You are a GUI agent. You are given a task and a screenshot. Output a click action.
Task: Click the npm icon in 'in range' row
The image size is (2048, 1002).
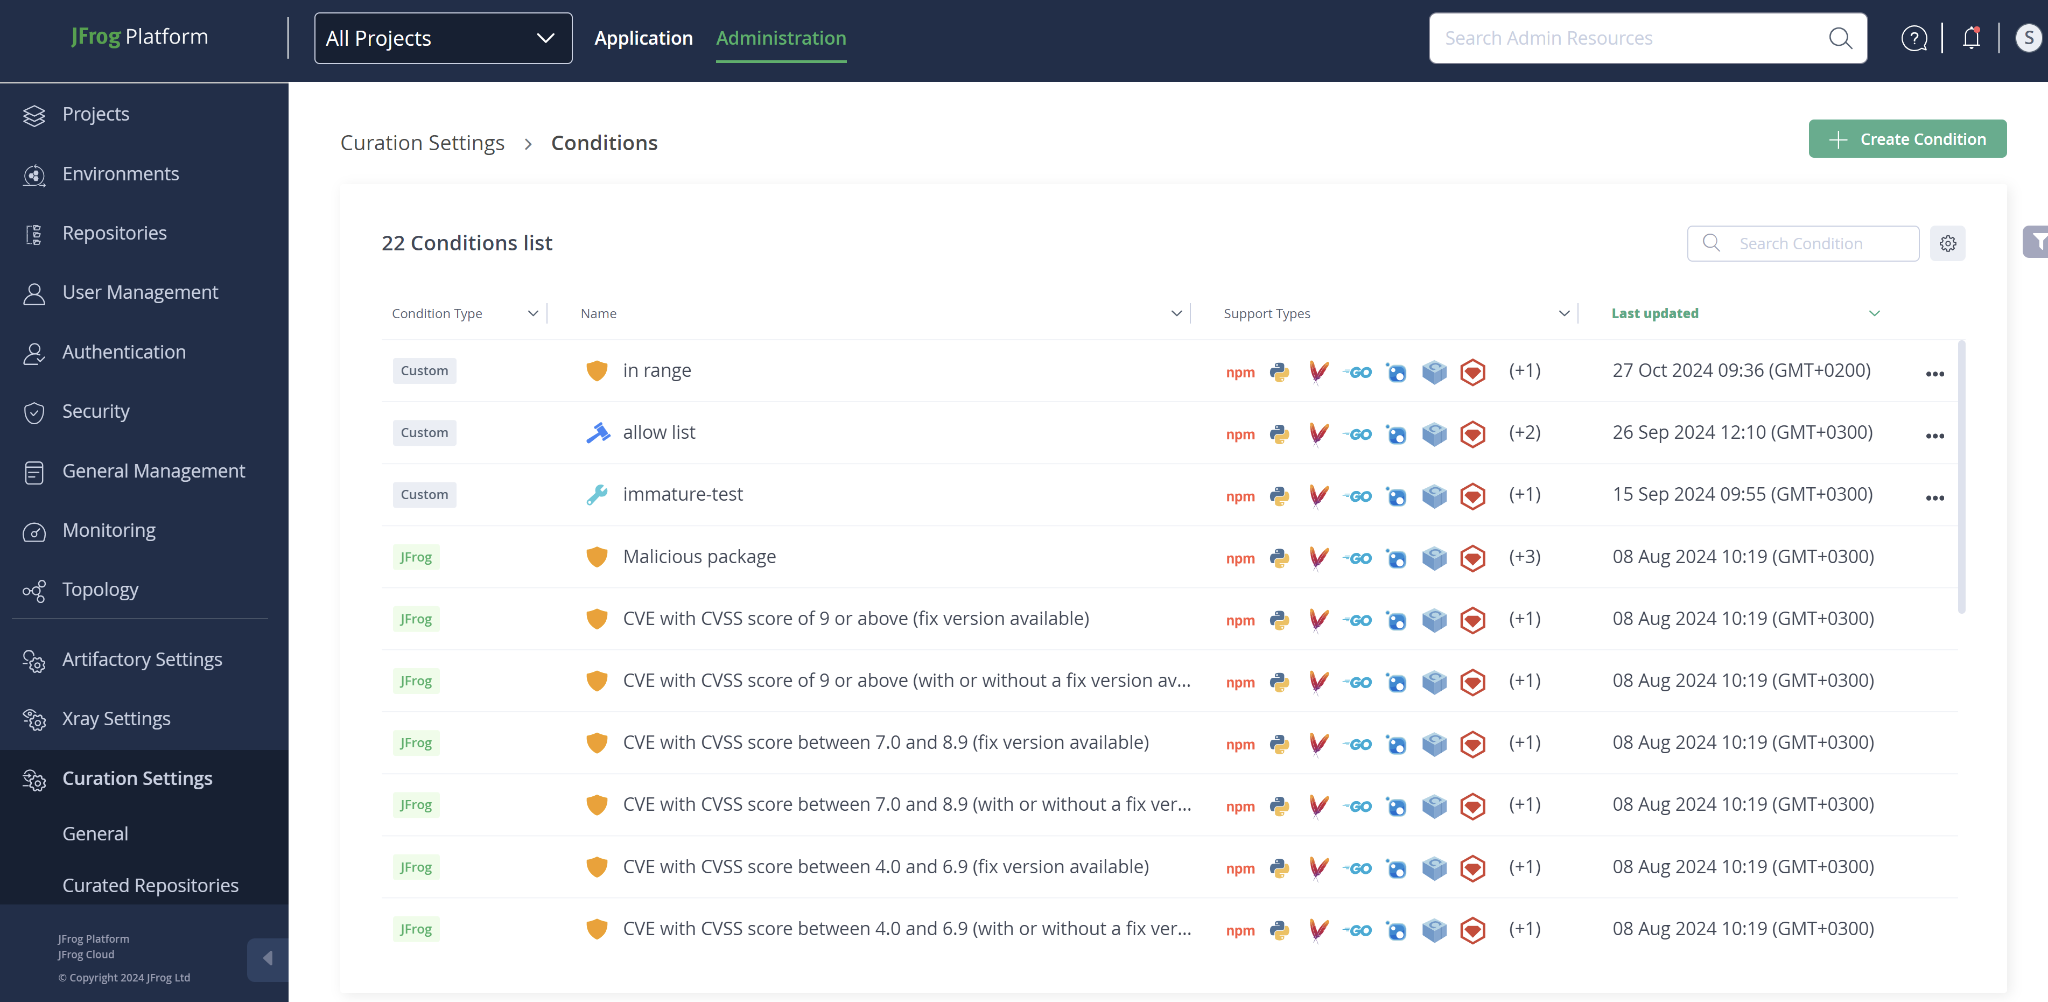coord(1240,372)
